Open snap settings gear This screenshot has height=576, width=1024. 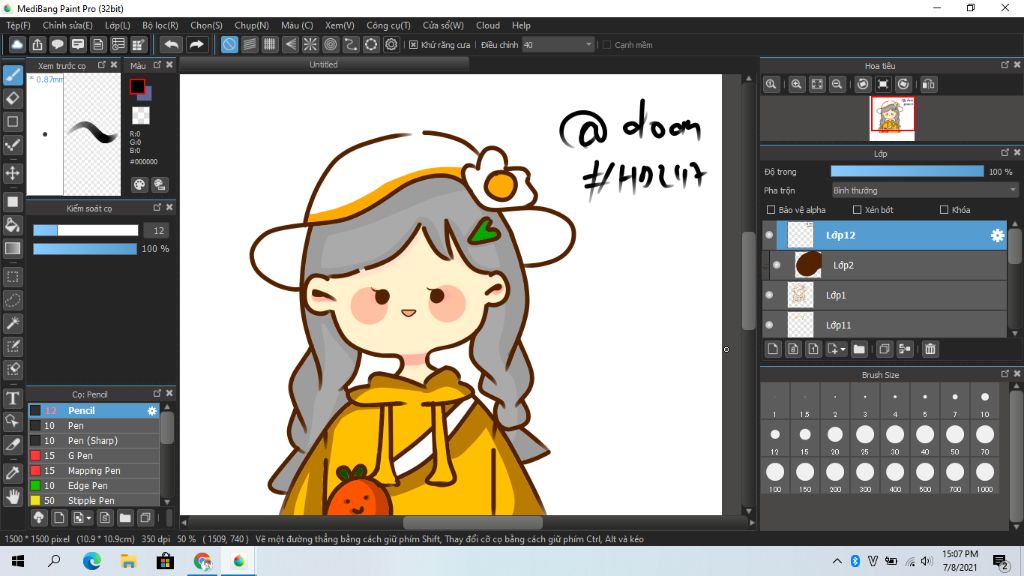coord(391,44)
